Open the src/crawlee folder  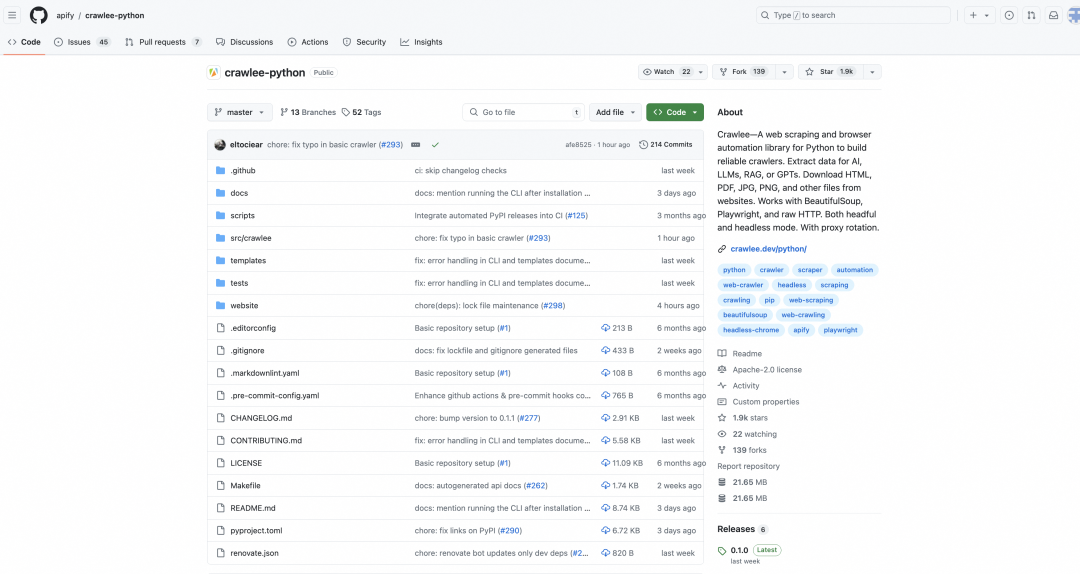(251, 238)
